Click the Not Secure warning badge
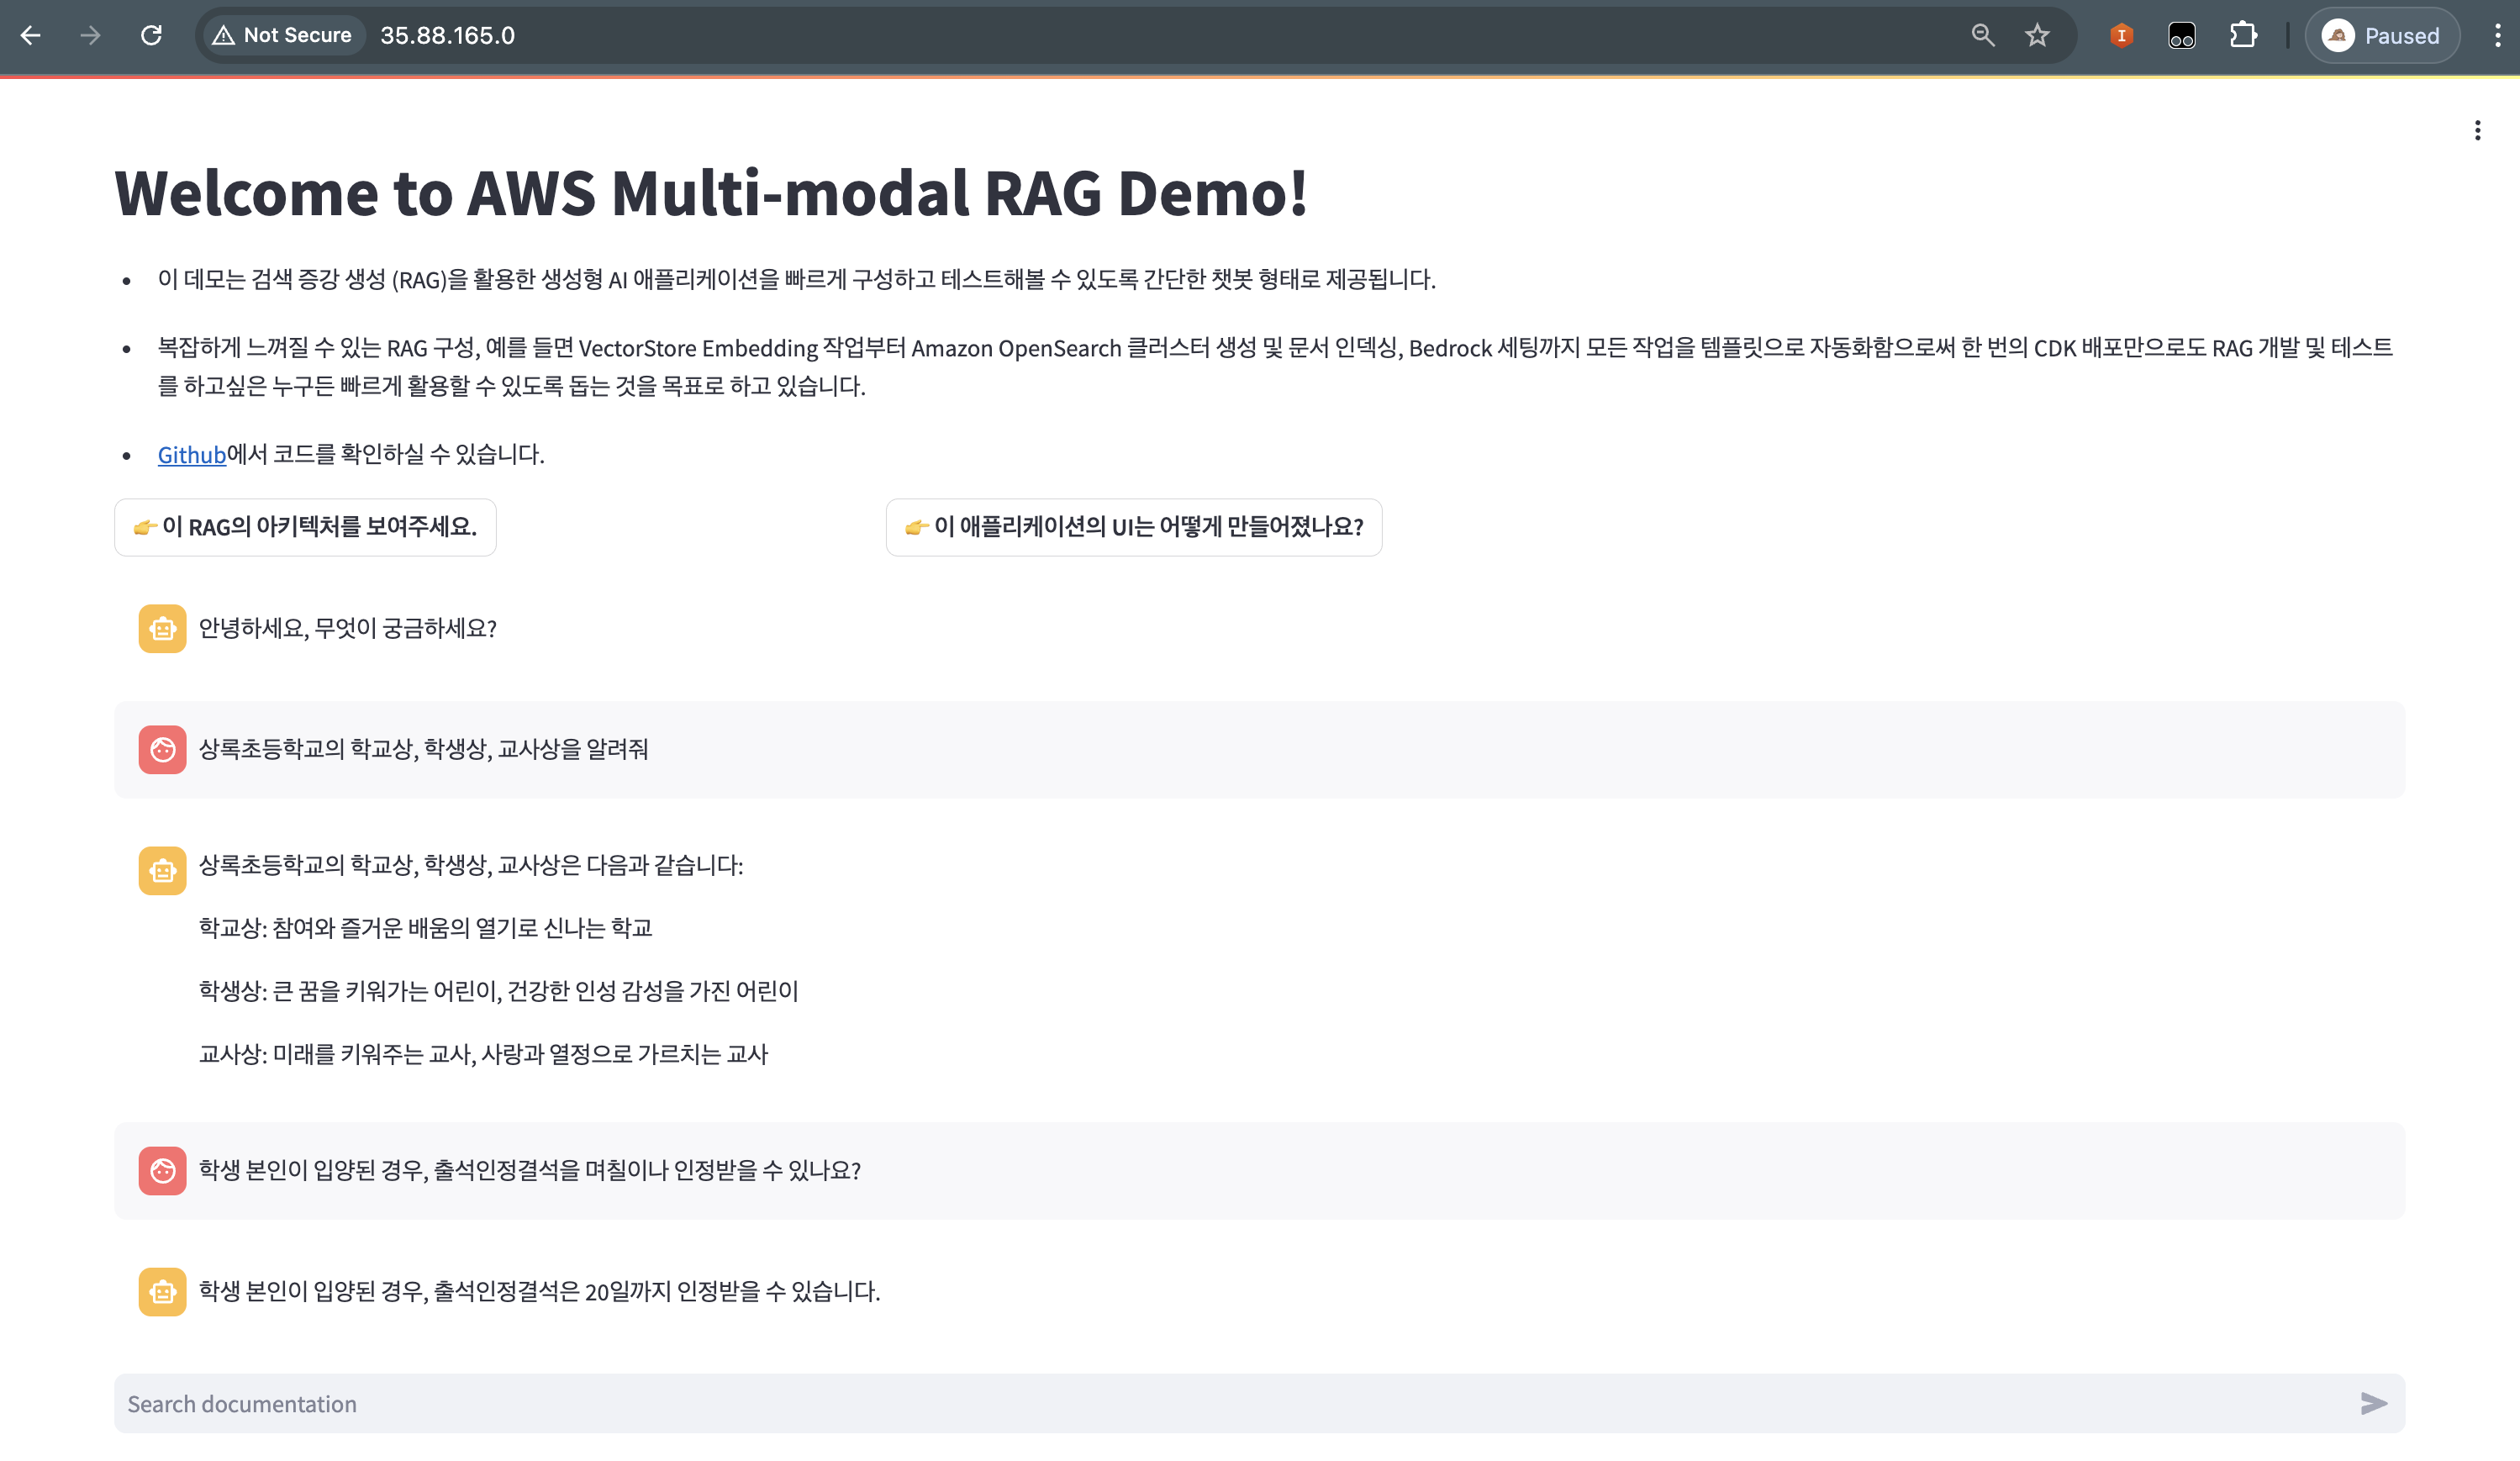2520x1461 pixels. tap(283, 36)
